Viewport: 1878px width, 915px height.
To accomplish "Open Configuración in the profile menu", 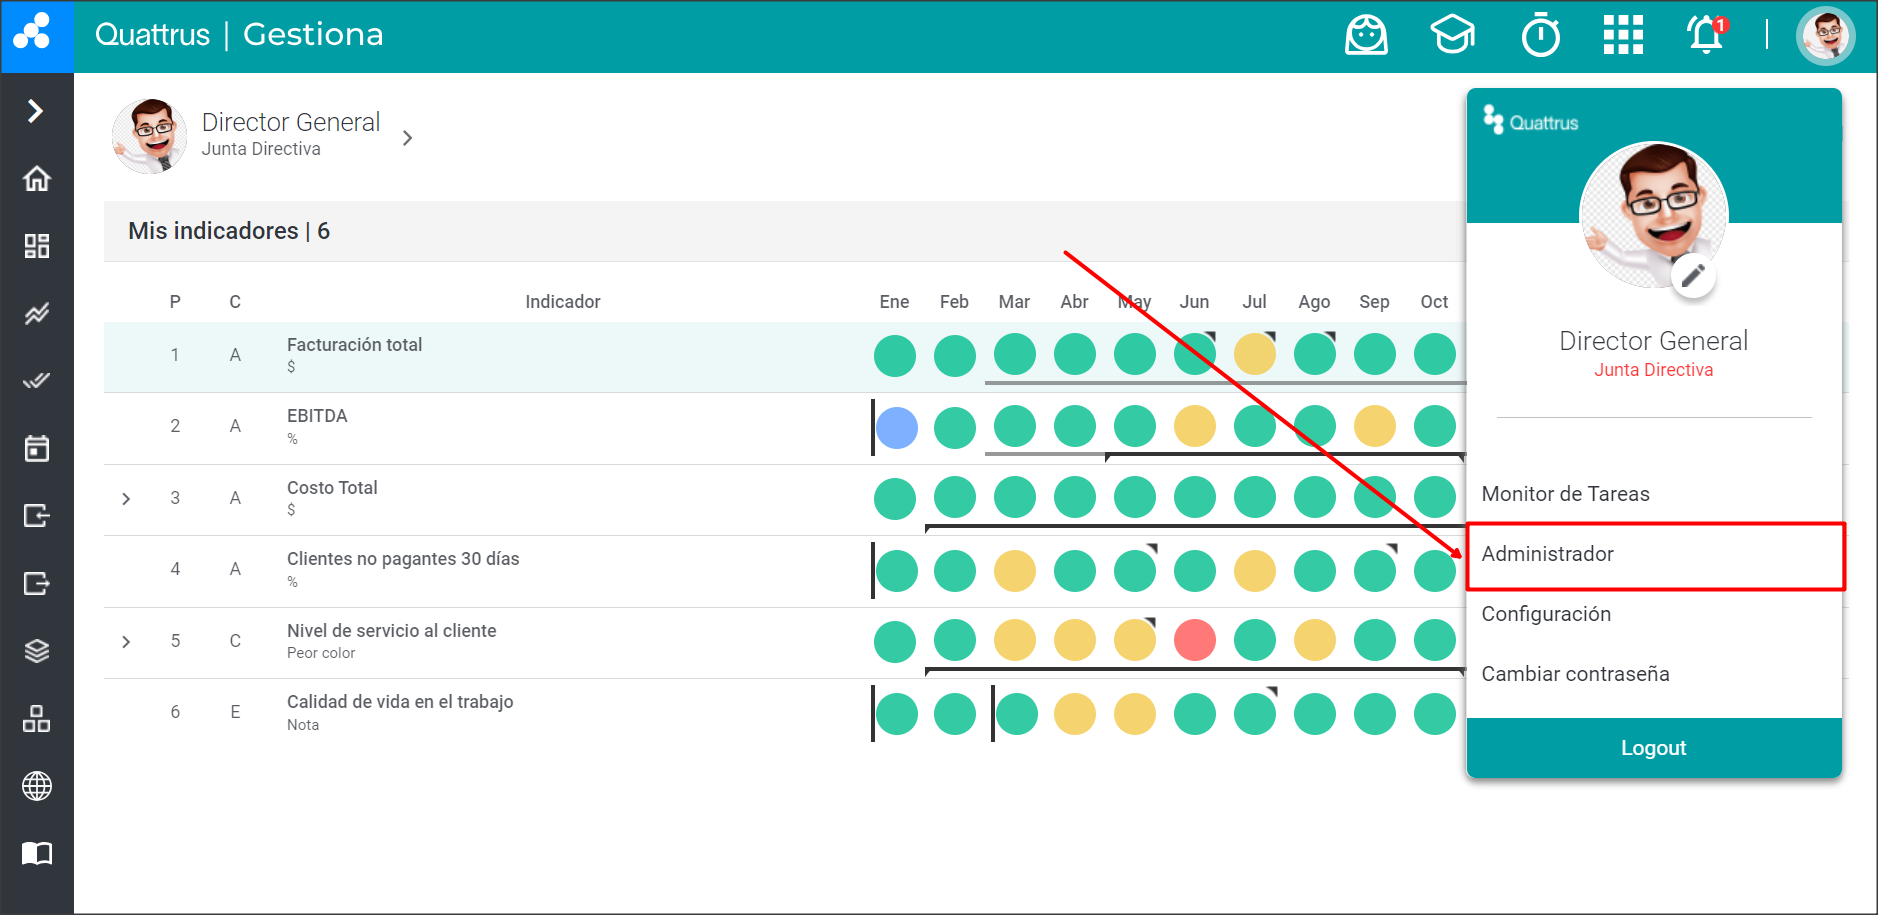I will 1546,614.
